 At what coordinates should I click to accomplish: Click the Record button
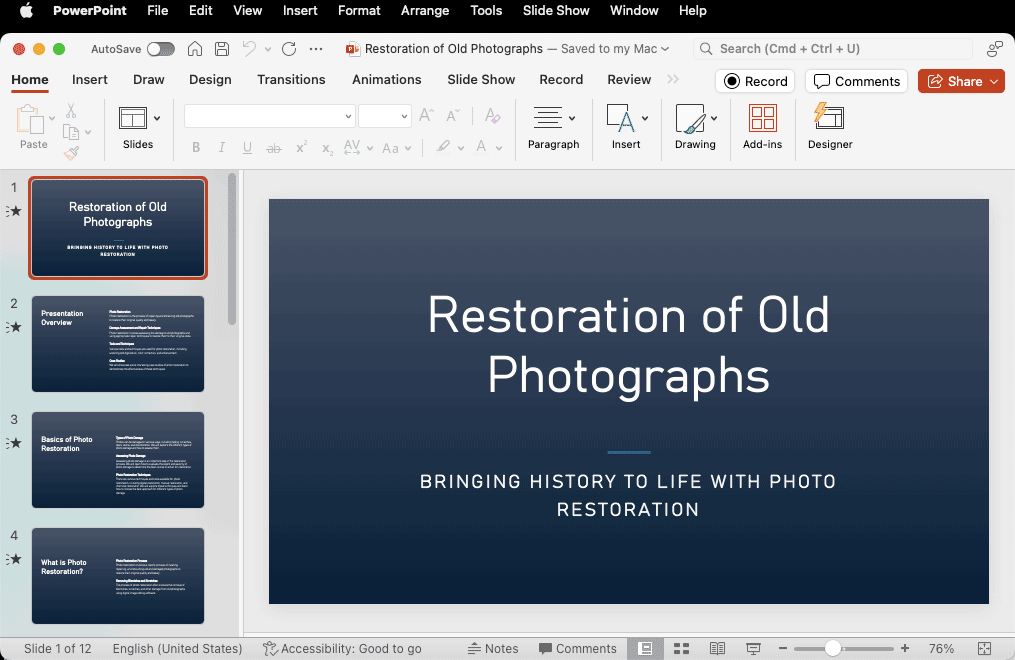755,81
